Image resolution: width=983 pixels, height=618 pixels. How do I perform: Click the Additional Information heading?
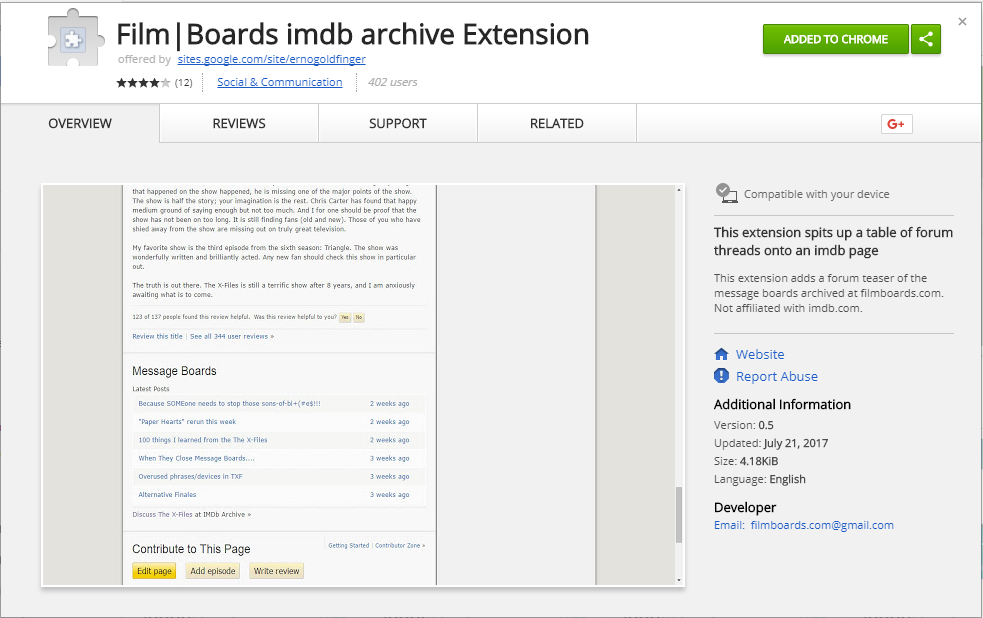point(782,404)
